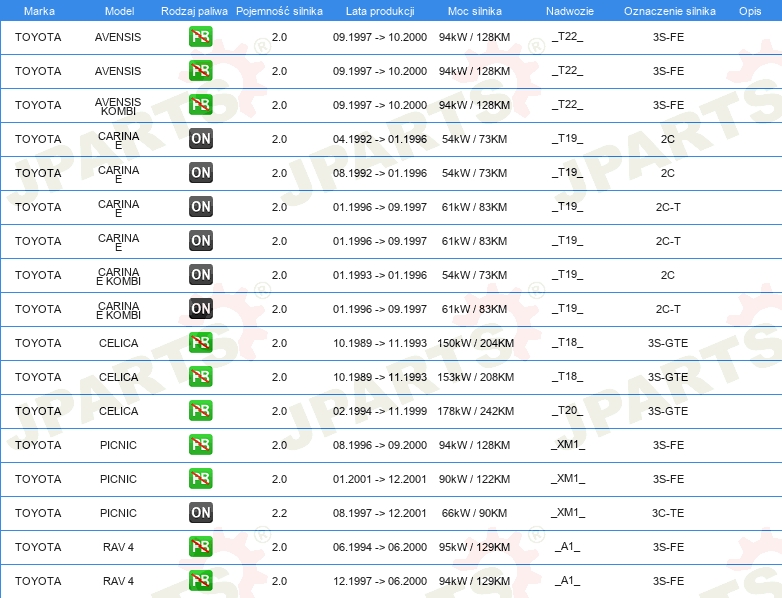This screenshot has height=598, width=782.
Task: Click the Nadwozie column header
Action: click(570, 11)
